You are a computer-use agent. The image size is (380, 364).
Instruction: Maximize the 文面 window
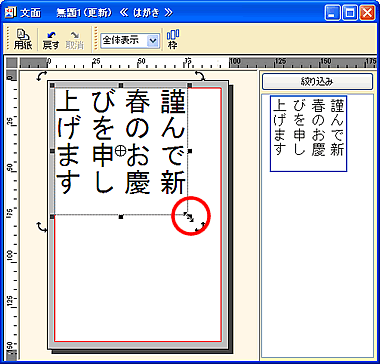click(350, 13)
